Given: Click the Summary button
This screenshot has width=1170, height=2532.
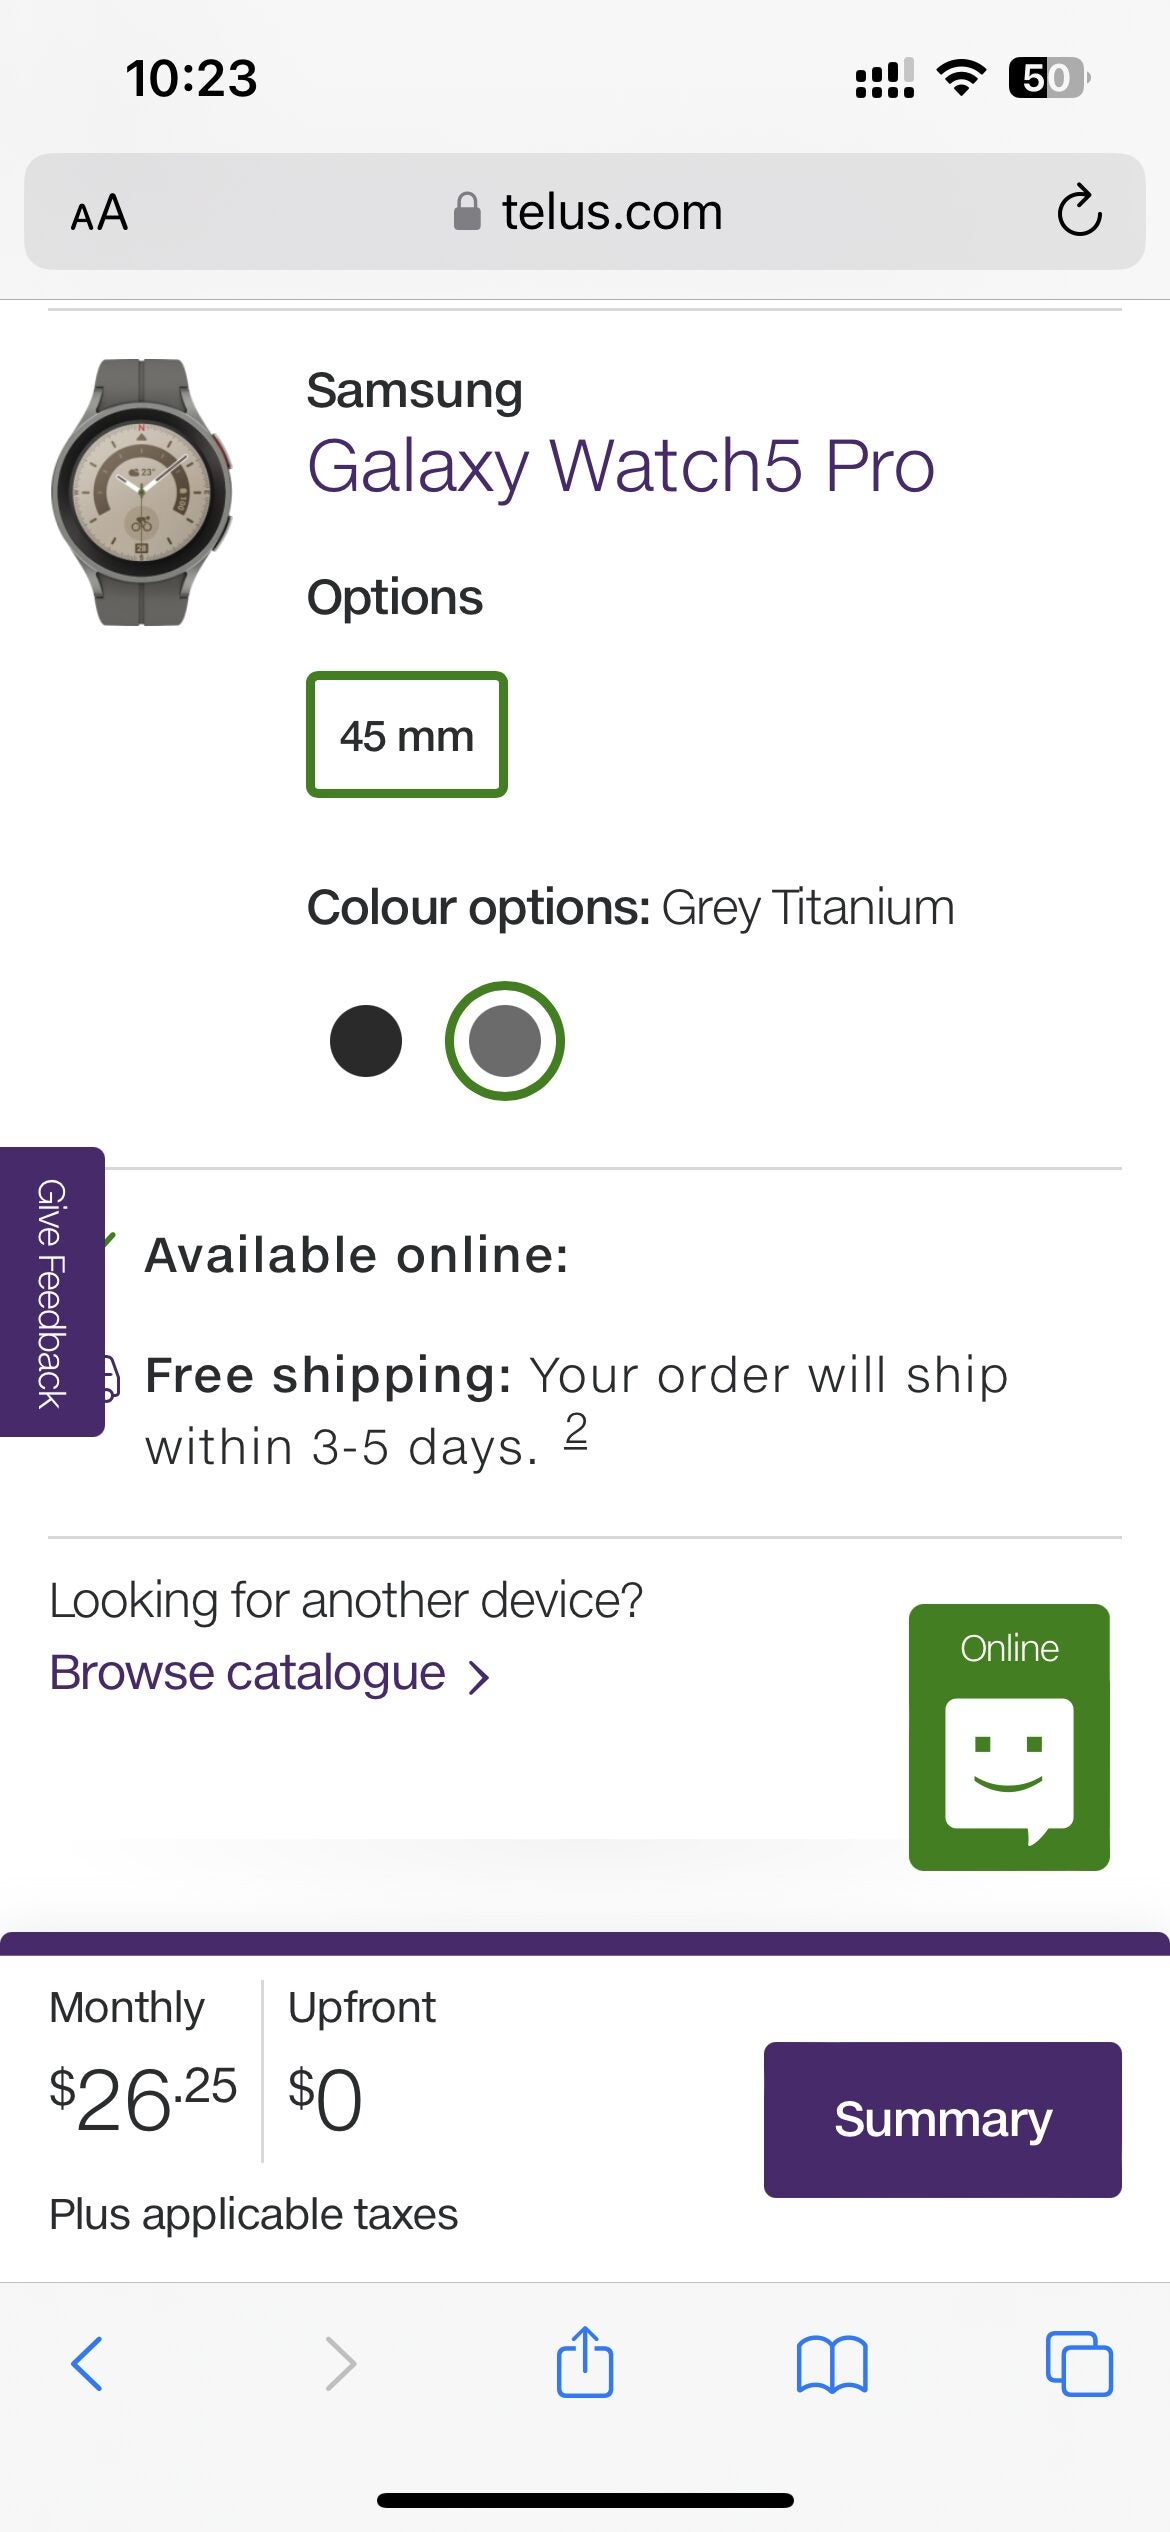Looking at the screenshot, I should point(941,2119).
